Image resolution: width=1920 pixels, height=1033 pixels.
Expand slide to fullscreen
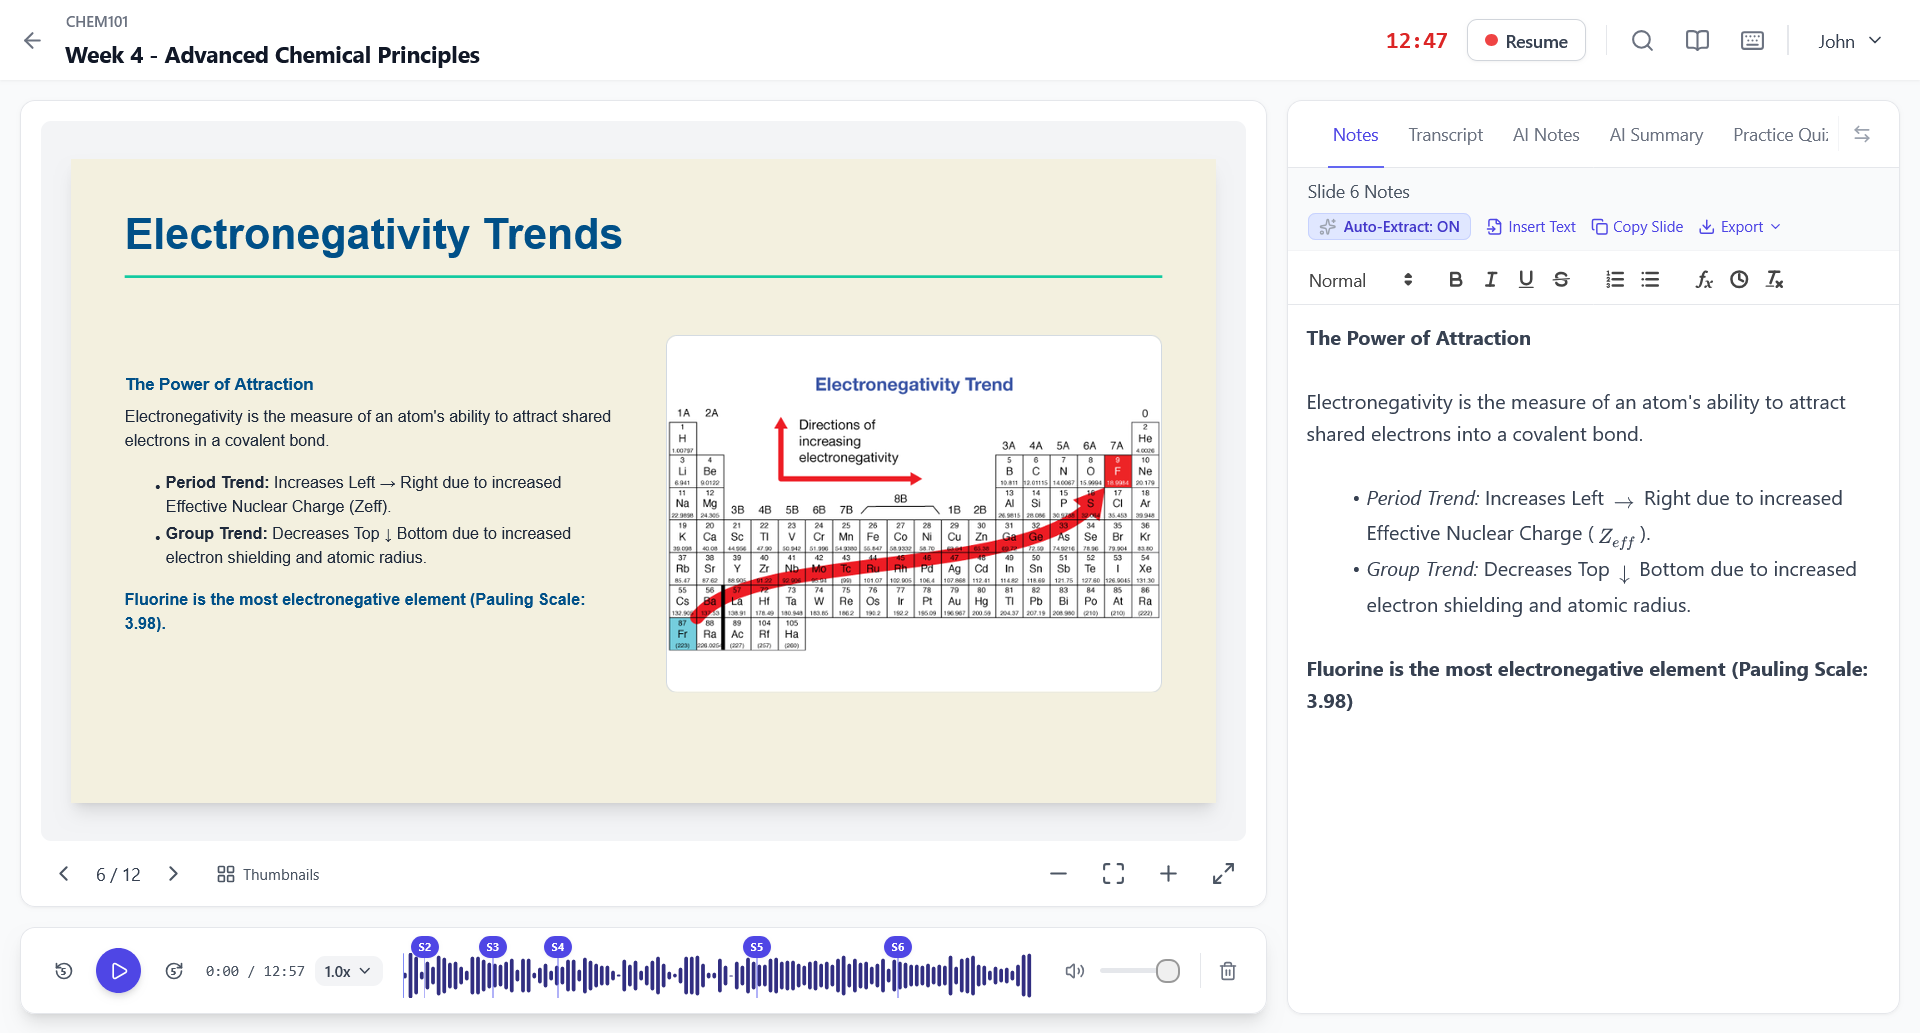[x=1223, y=874]
